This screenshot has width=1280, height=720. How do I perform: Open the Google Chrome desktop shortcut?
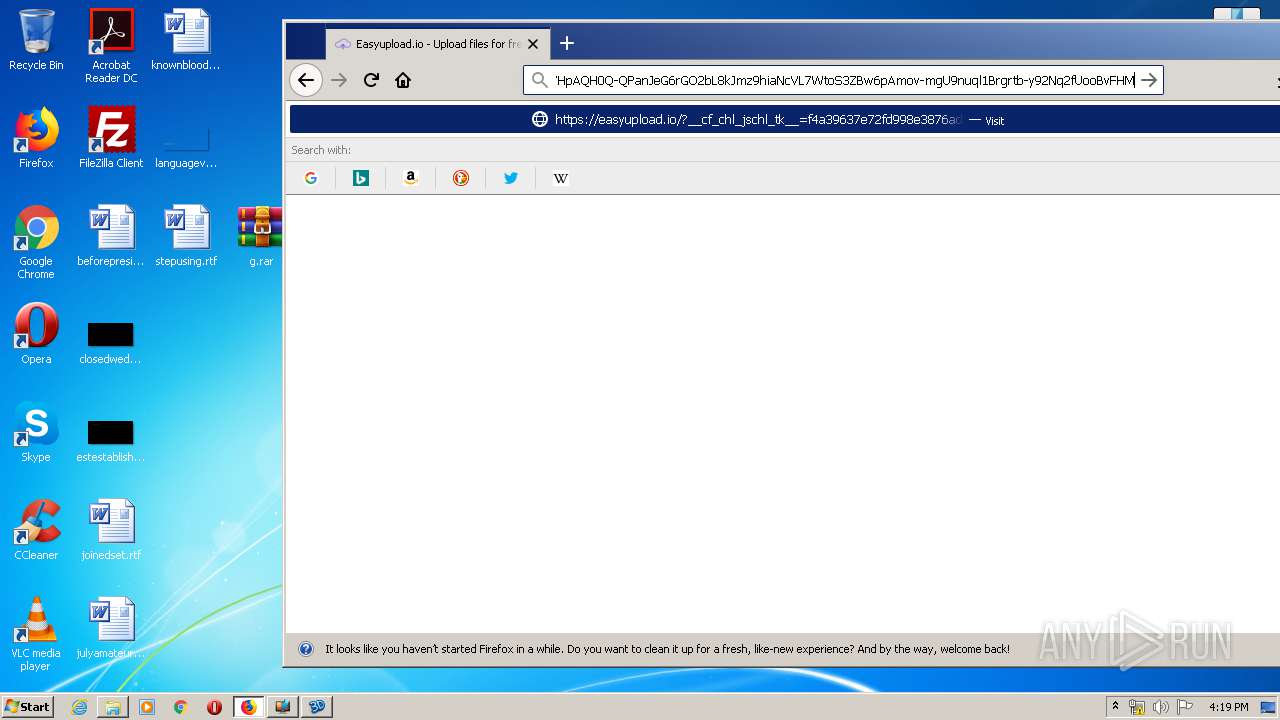36,243
